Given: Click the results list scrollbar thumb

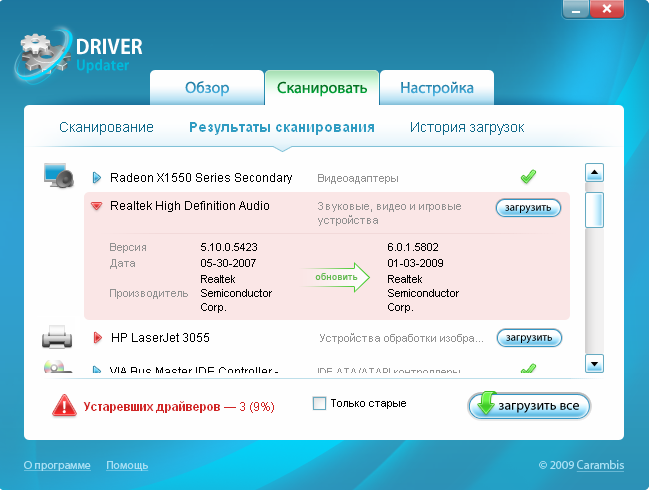Looking at the screenshot, I should (594, 210).
